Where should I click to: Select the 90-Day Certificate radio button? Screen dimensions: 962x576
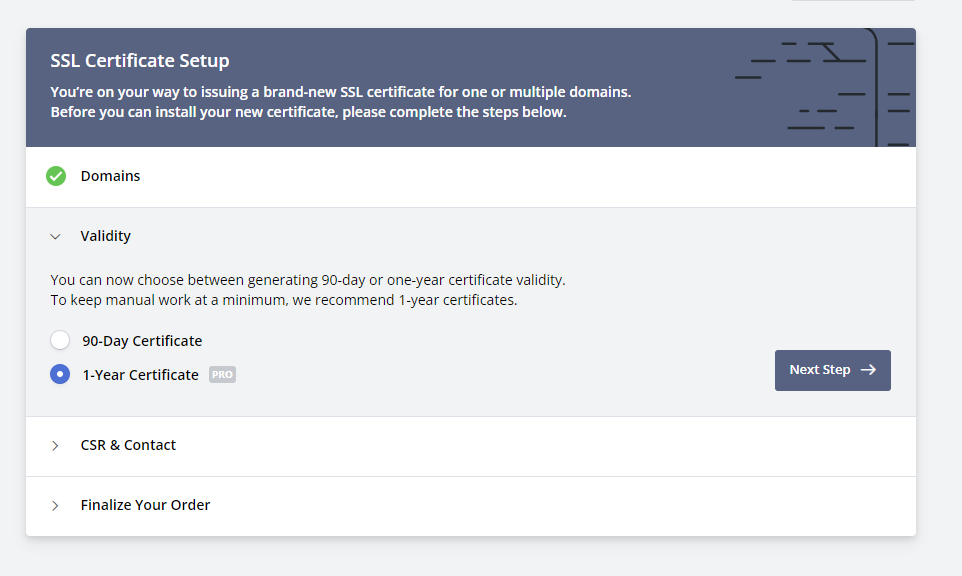pyautogui.click(x=60, y=341)
